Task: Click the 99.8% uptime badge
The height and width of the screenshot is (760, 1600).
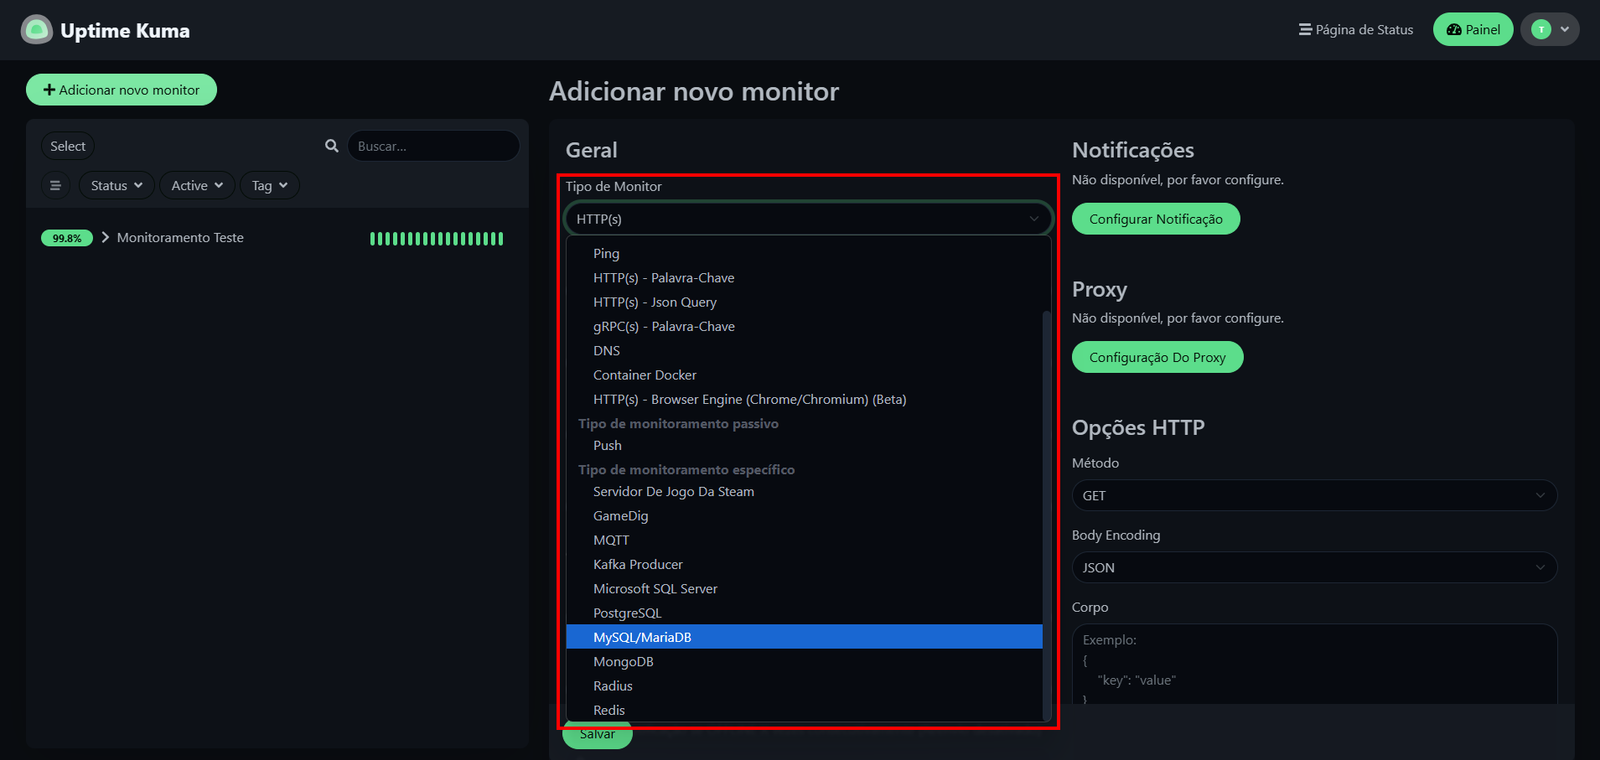Action: (x=67, y=238)
